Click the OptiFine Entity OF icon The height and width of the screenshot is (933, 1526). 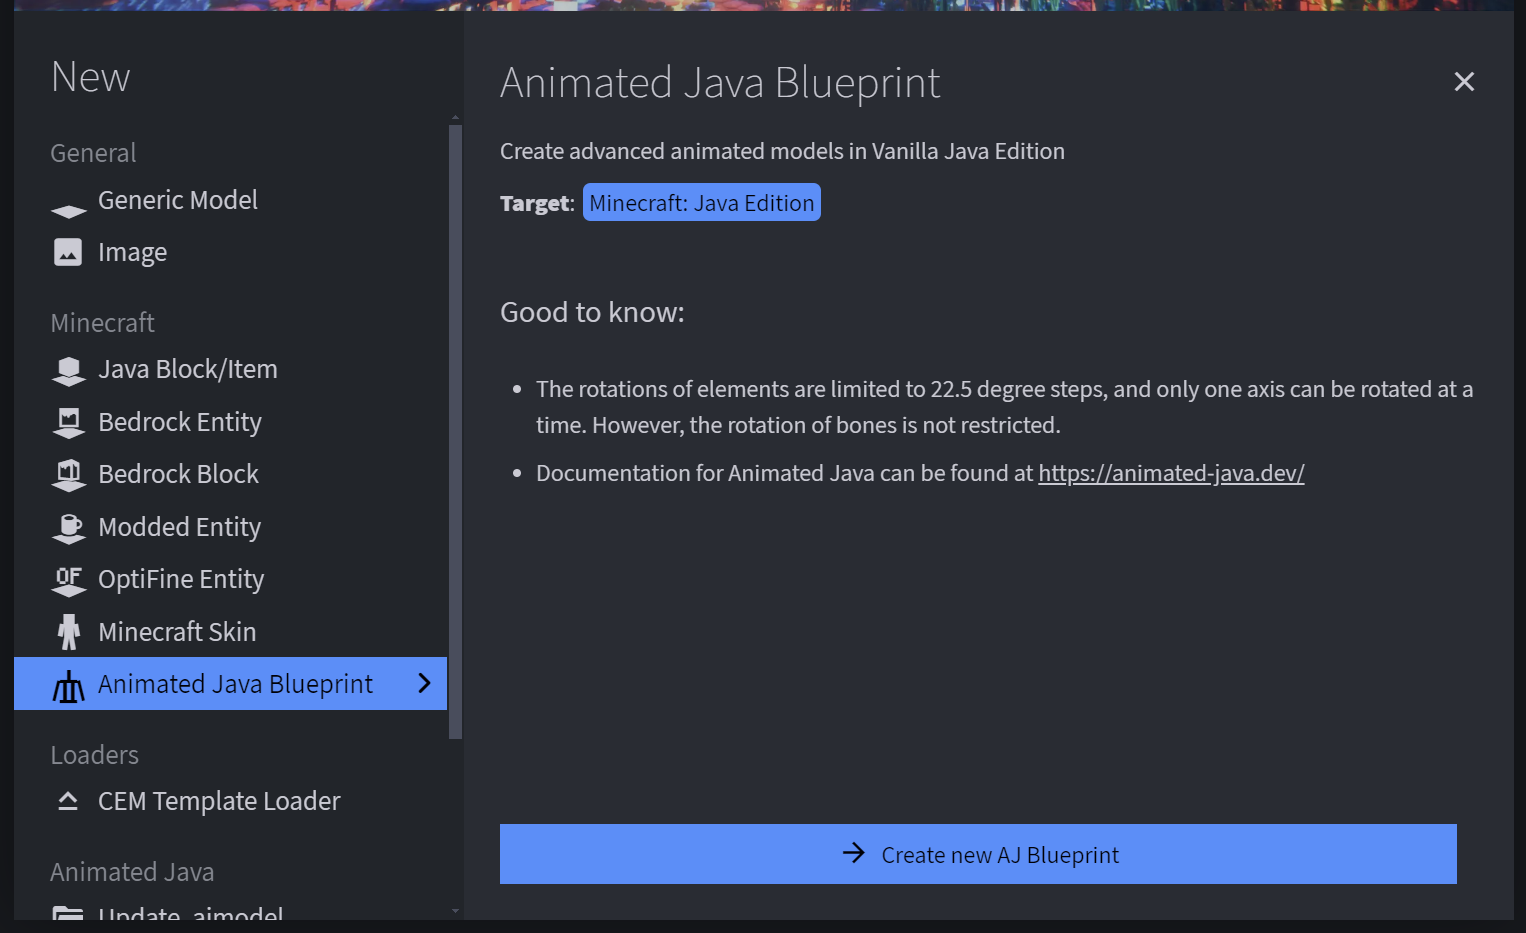tap(69, 580)
